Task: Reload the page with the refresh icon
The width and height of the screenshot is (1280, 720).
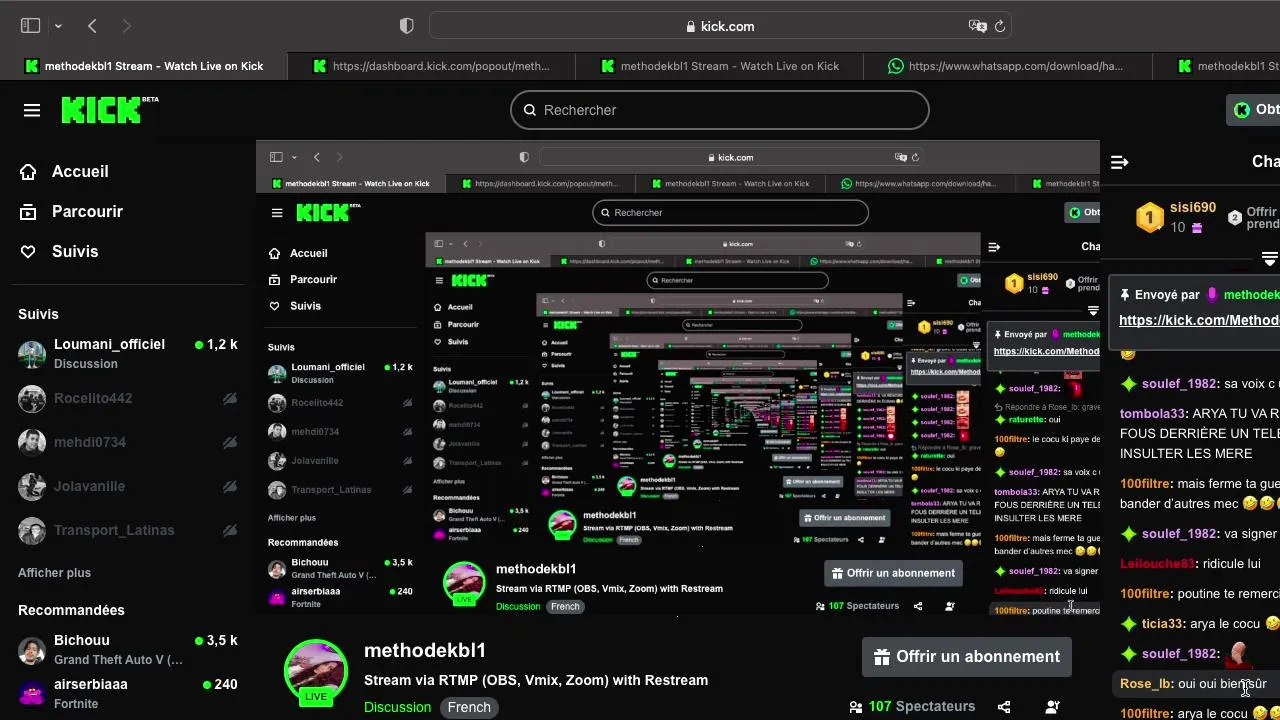Action: coord(999,26)
